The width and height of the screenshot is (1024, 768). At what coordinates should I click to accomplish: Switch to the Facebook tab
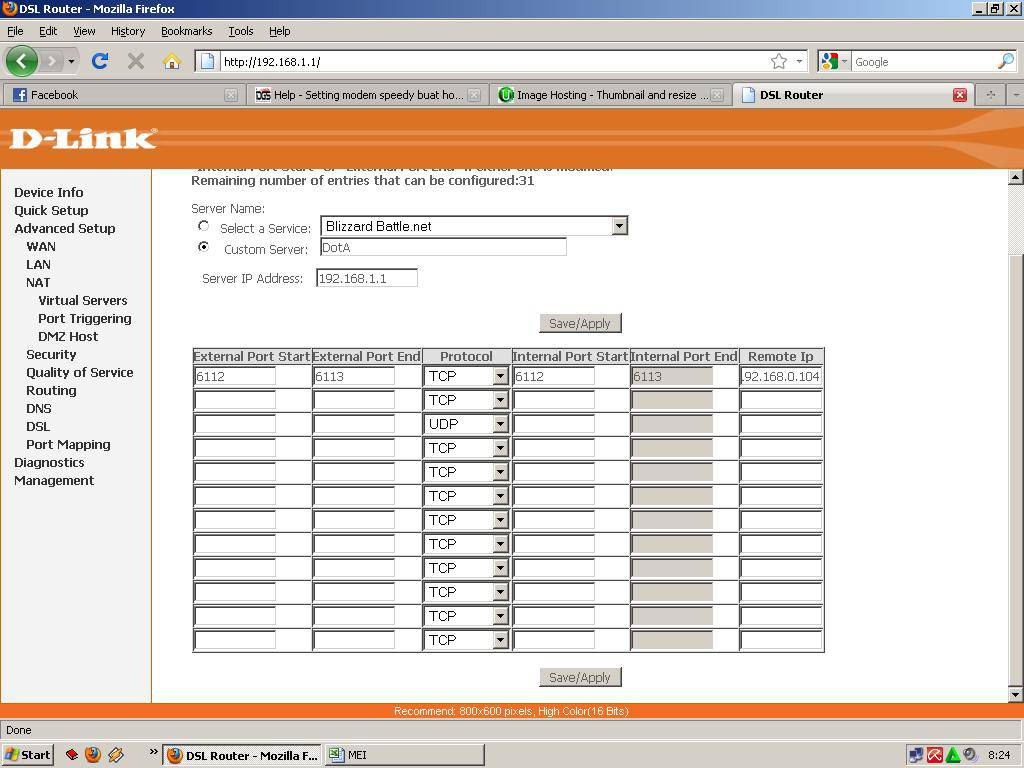click(x=122, y=95)
